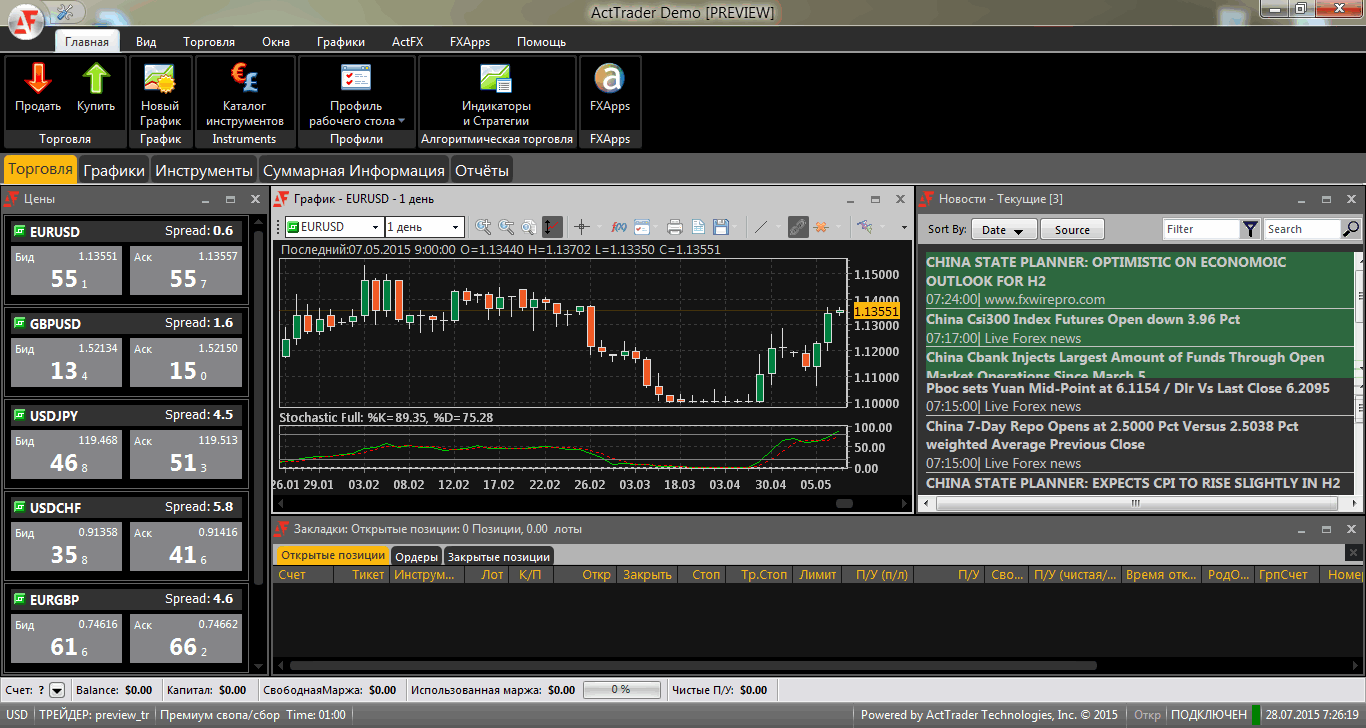Save the chart with floppy disk icon
This screenshot has height=728, width=1366.
coord(720,227)
